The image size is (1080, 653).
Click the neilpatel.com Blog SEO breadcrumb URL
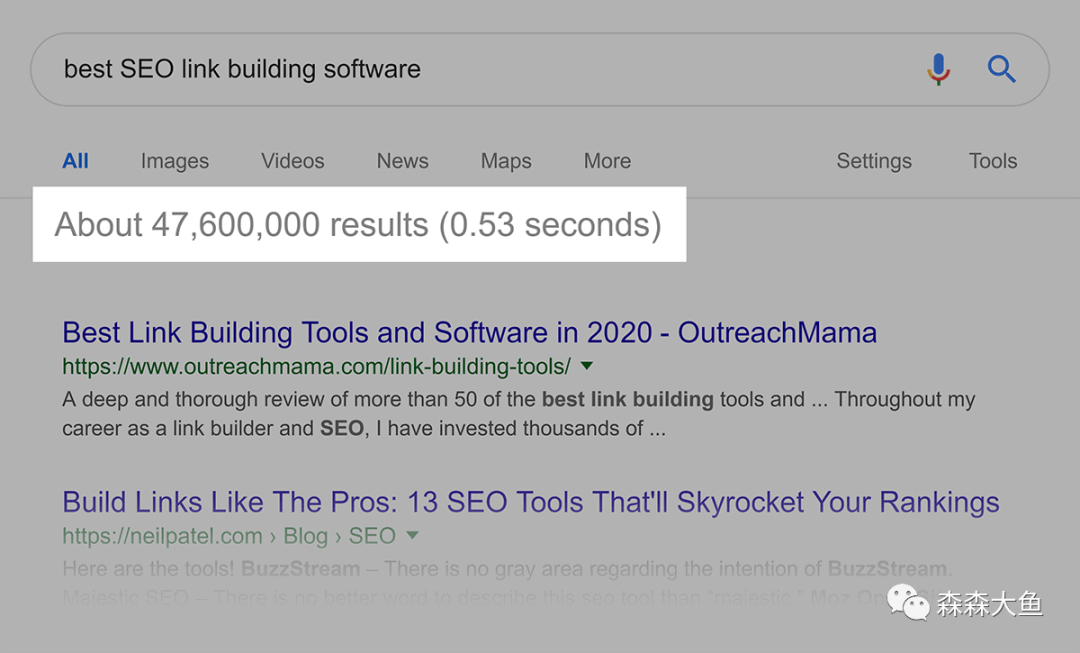coord(229,536)
